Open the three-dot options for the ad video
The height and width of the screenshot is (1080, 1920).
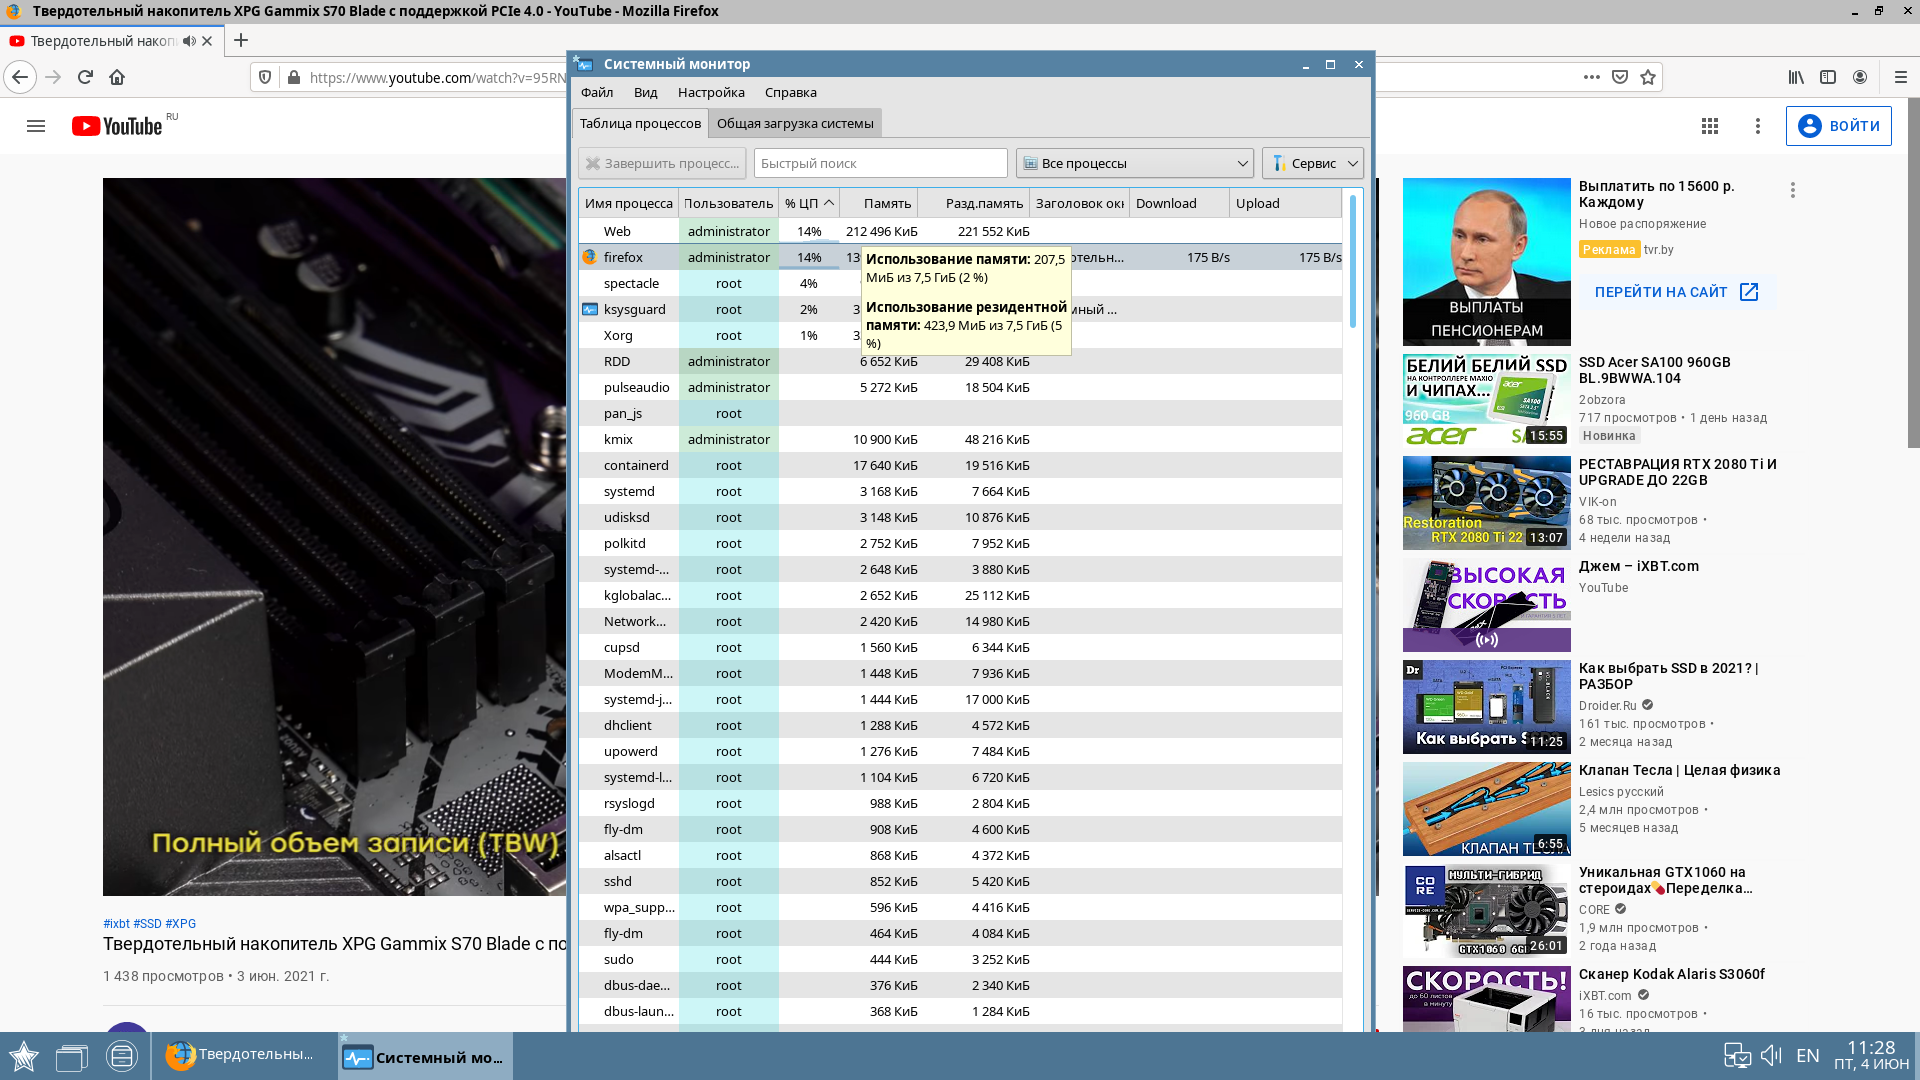pos(1793,190)
